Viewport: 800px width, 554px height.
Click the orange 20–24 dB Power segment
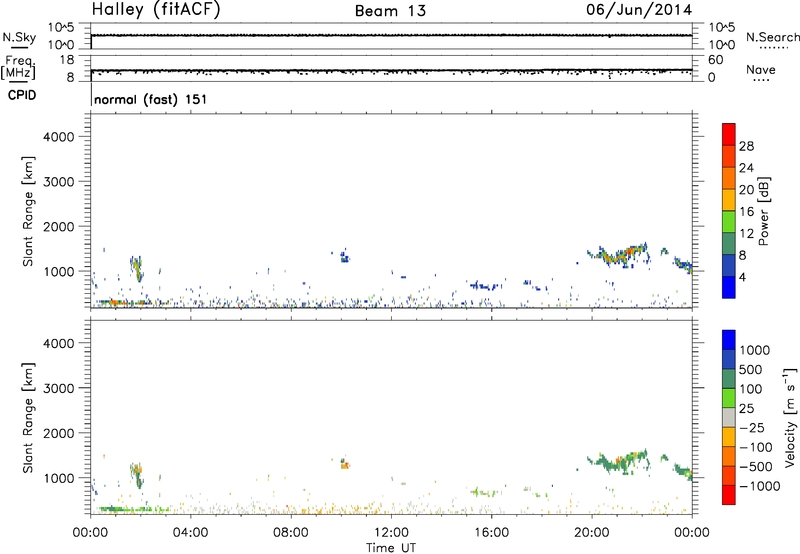coord(729,178)
